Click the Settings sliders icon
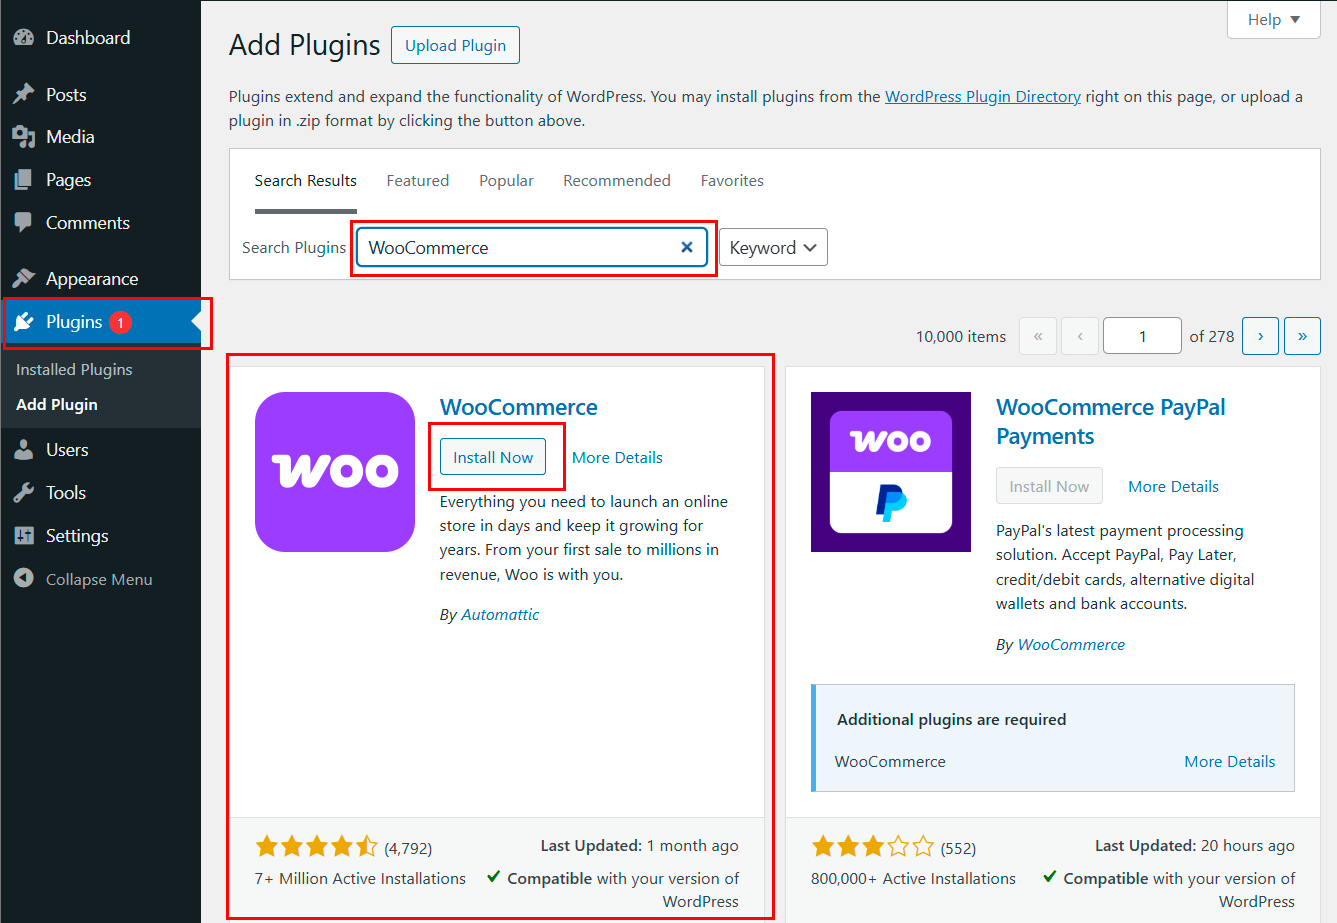1337x923 pixels. 24,536
